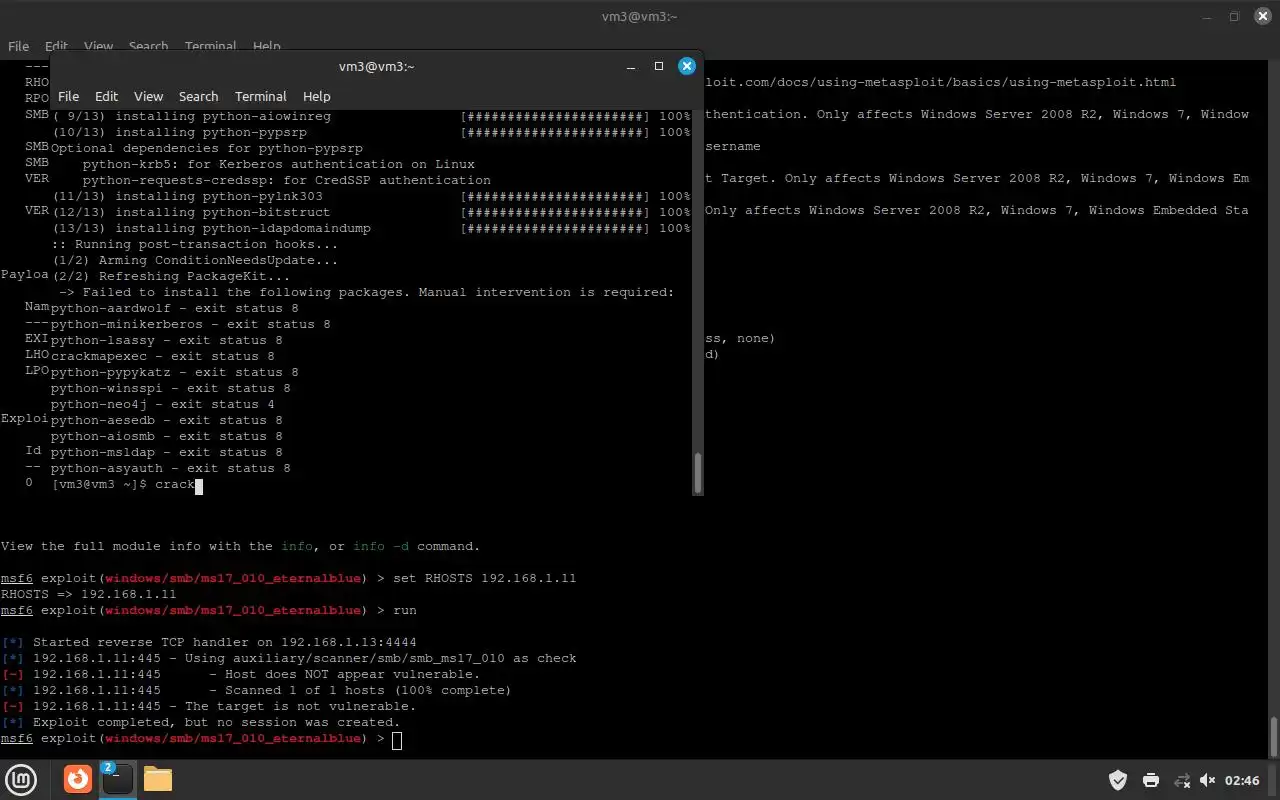Open View menu in front terminal

pos(148,96)
